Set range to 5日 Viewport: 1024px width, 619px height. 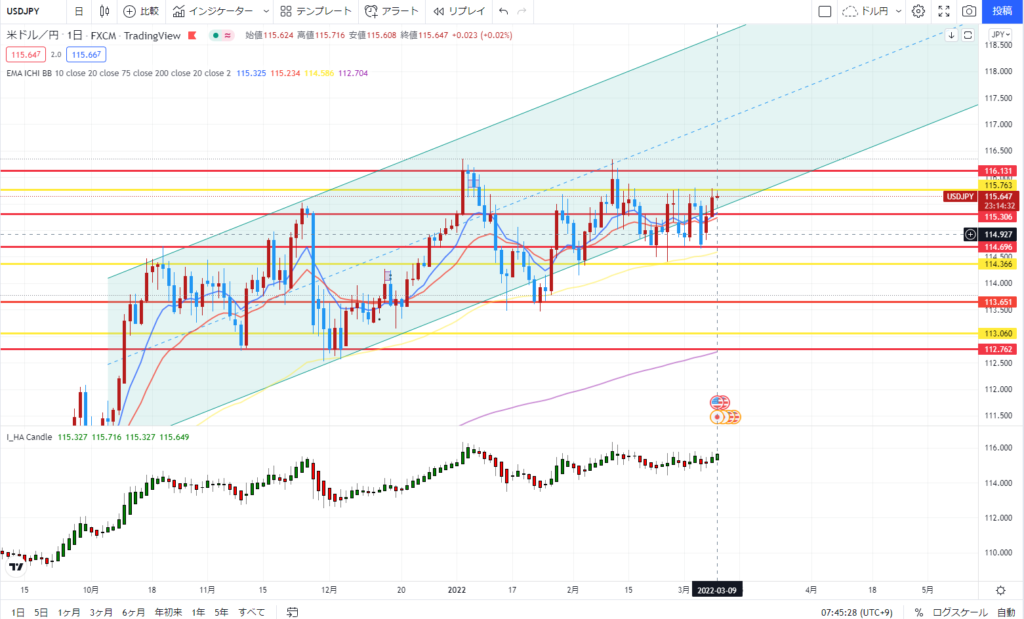click(x=41, y=612)
